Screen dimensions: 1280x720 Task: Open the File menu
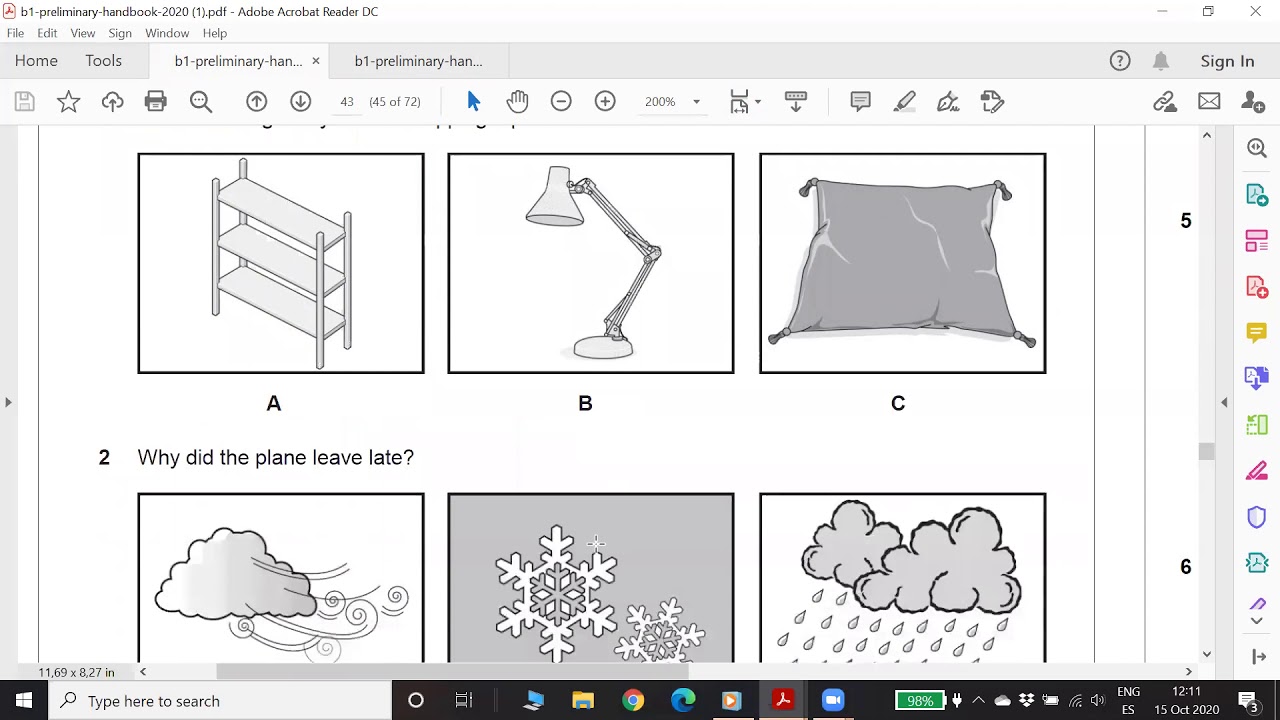pyautogui.click(x=15, y=33)
